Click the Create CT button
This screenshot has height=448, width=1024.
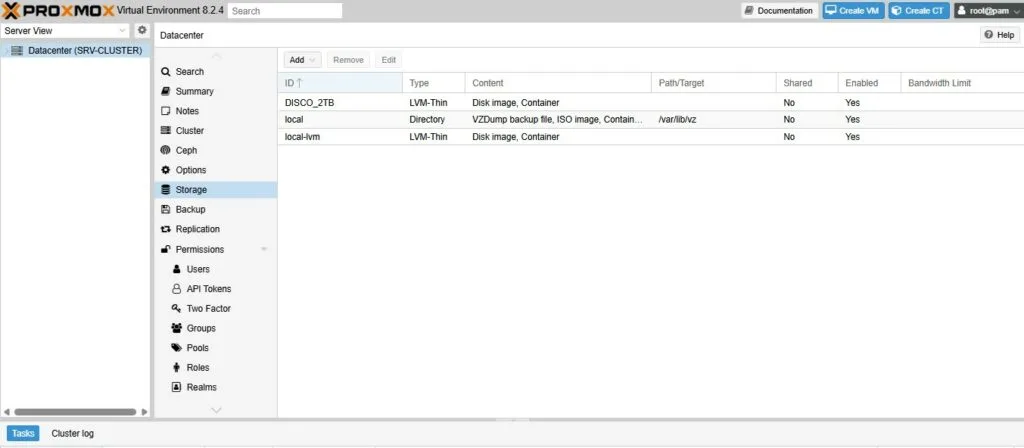point(919,10)
